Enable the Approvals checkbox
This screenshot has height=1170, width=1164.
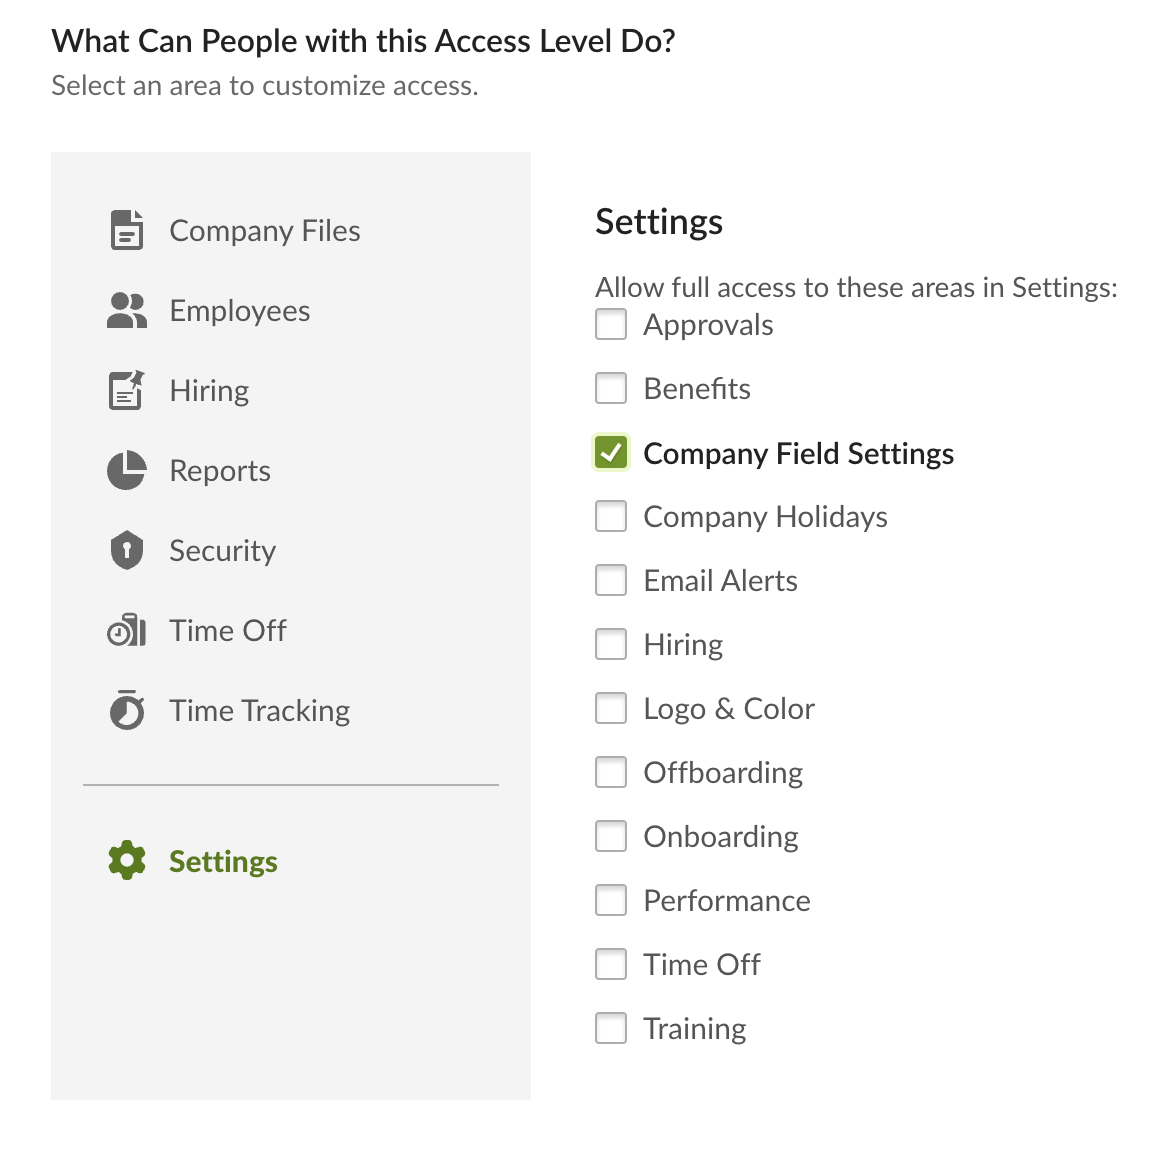point(610,324)
